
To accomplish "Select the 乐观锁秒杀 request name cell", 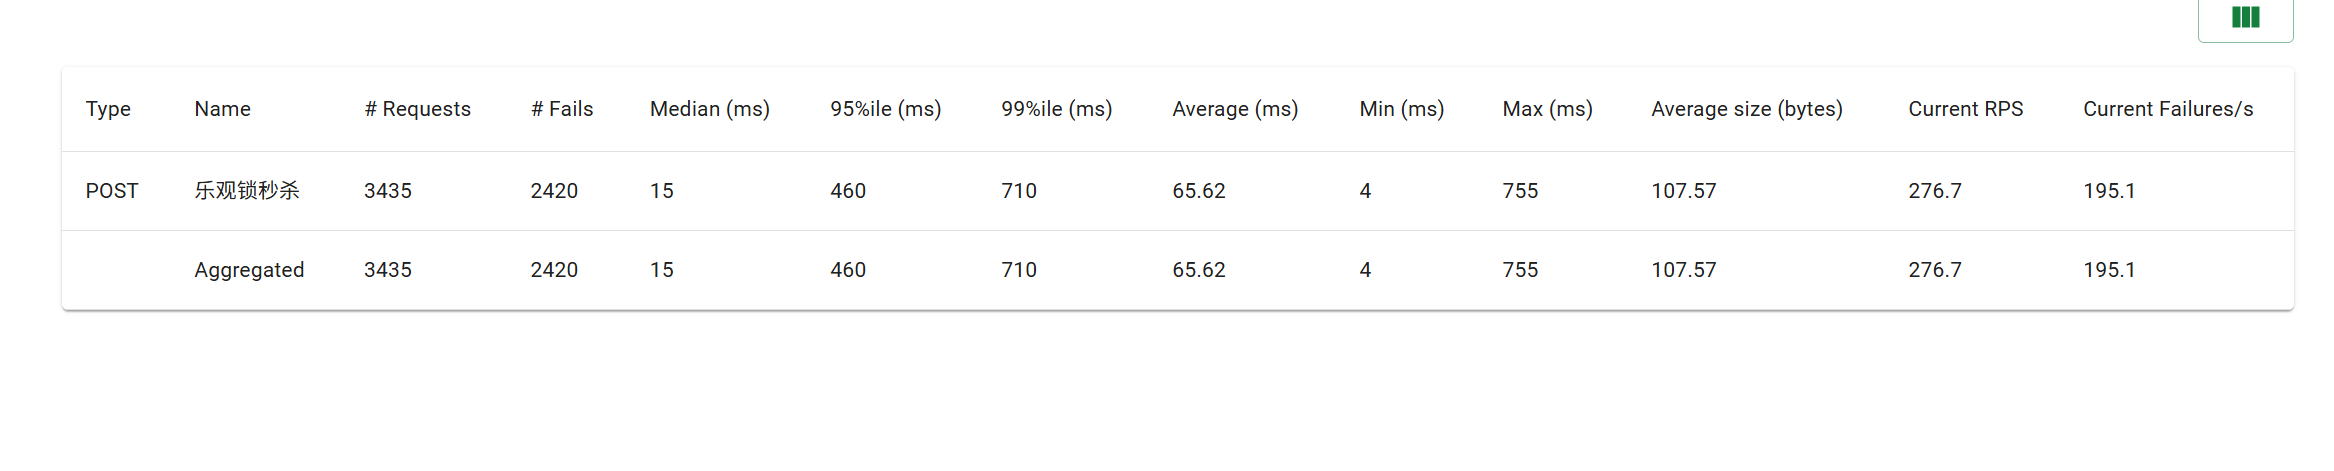I will [247, 190].
